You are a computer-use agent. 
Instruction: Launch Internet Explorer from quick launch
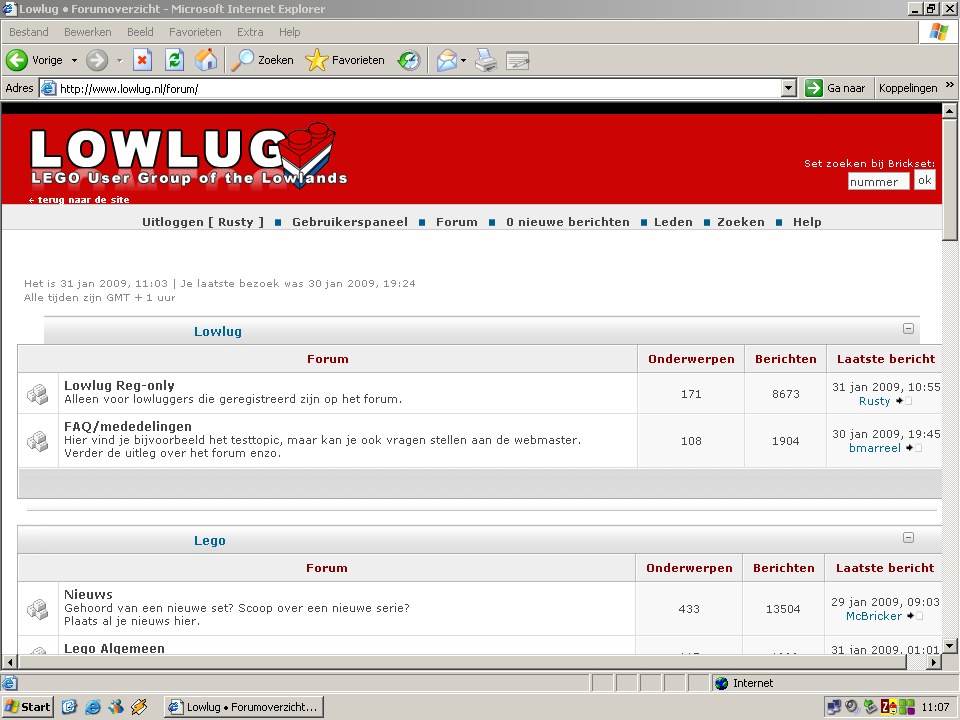pyautogui.click(x=92, y=707)
